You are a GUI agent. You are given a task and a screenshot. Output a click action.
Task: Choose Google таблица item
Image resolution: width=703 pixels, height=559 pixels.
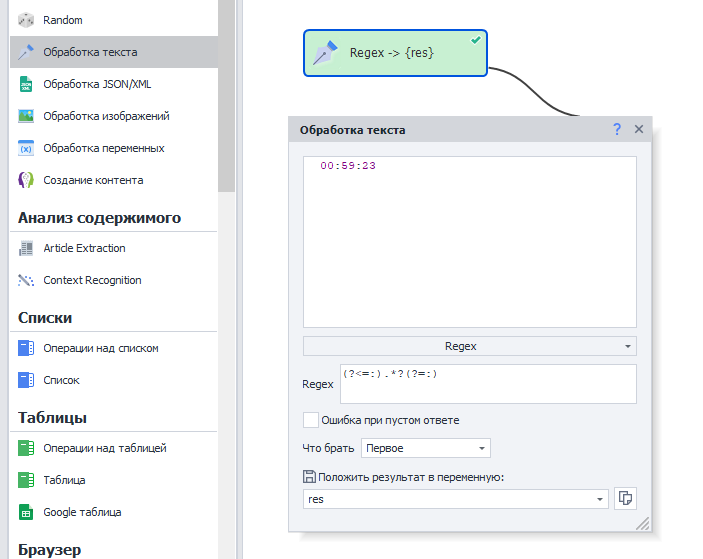(114, 512)
